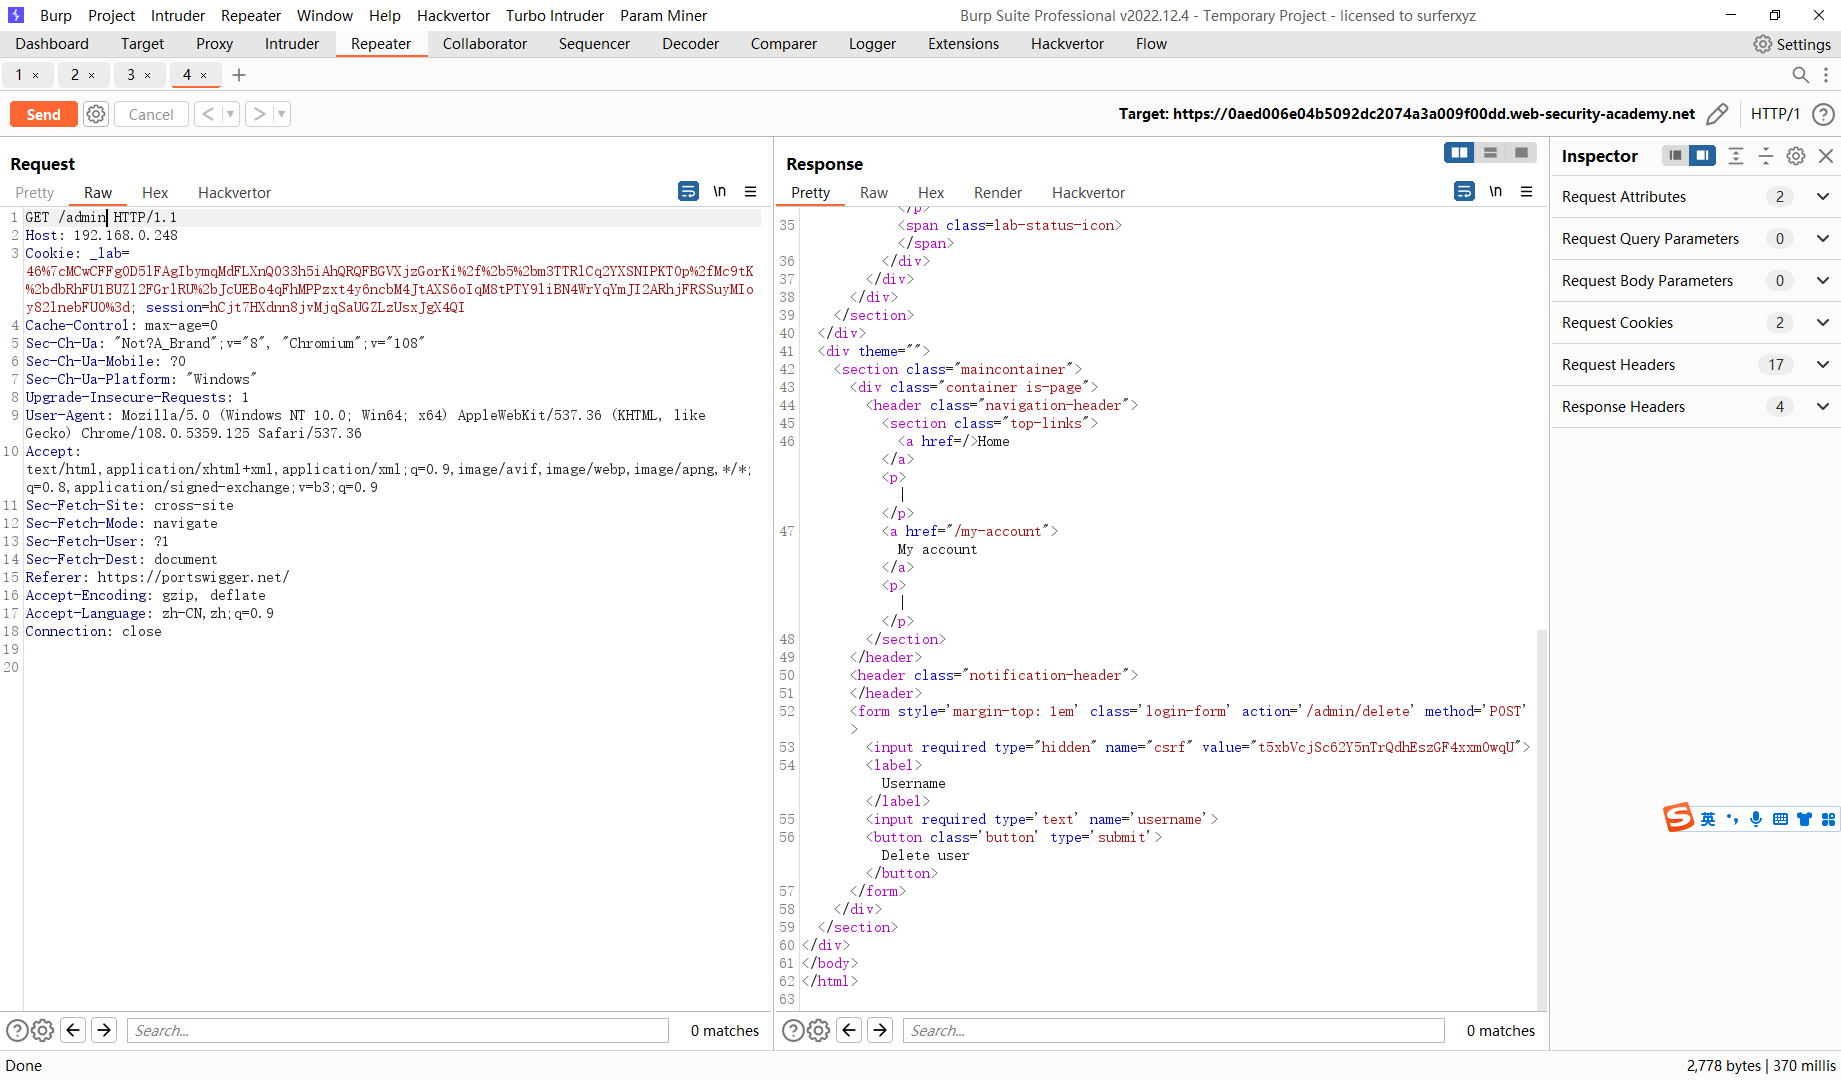The height and width of the screenshot is (1080, 1841).
Task: Edit the target URL via the pencil icon
Action: pyautogui.click(x=1717, y=114)
